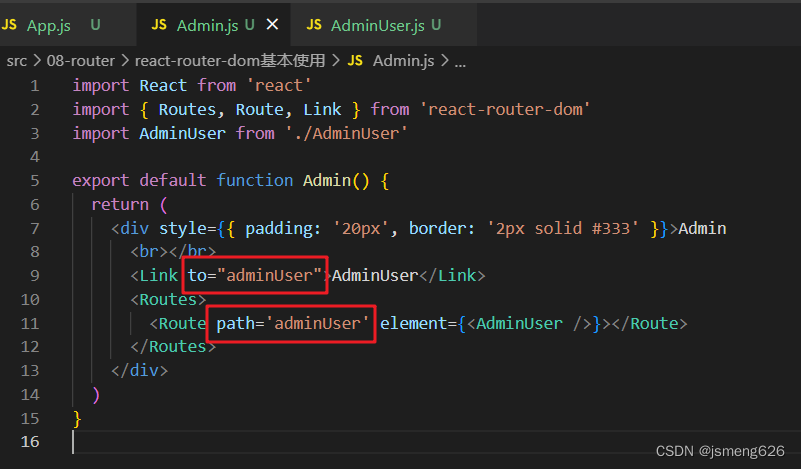Click the Admin function name on line 5
801x469 pixels.
coord(327,180)
